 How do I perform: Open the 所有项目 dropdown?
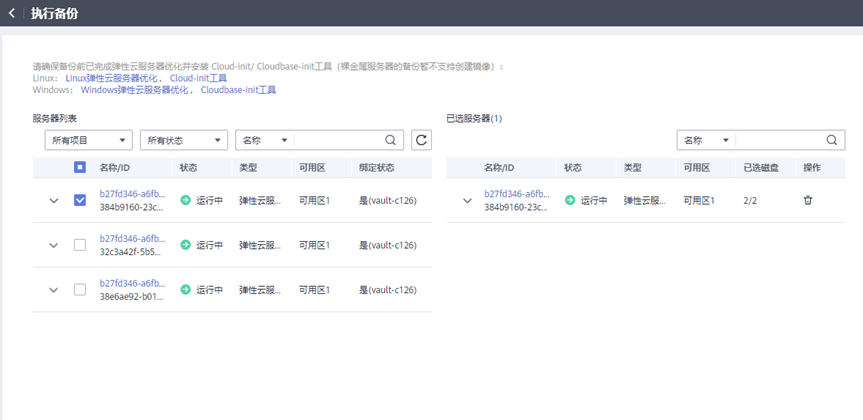click(x=89, y=140)
